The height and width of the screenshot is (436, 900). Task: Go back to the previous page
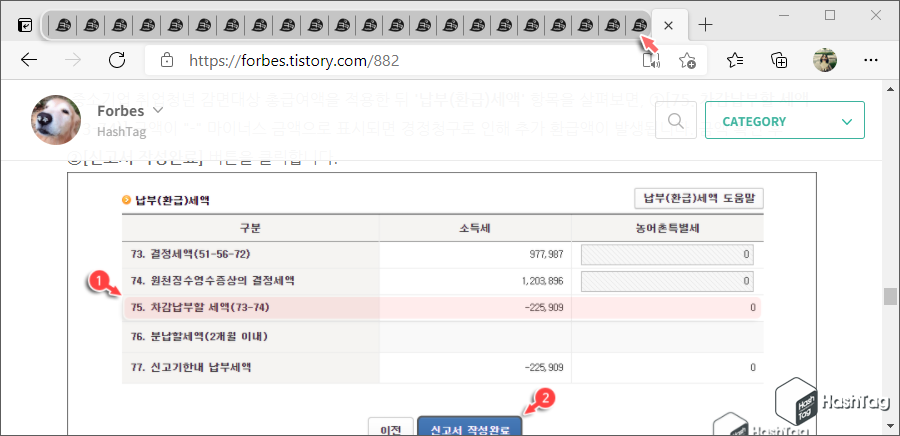pyautogui.click(x=29, y=60)
